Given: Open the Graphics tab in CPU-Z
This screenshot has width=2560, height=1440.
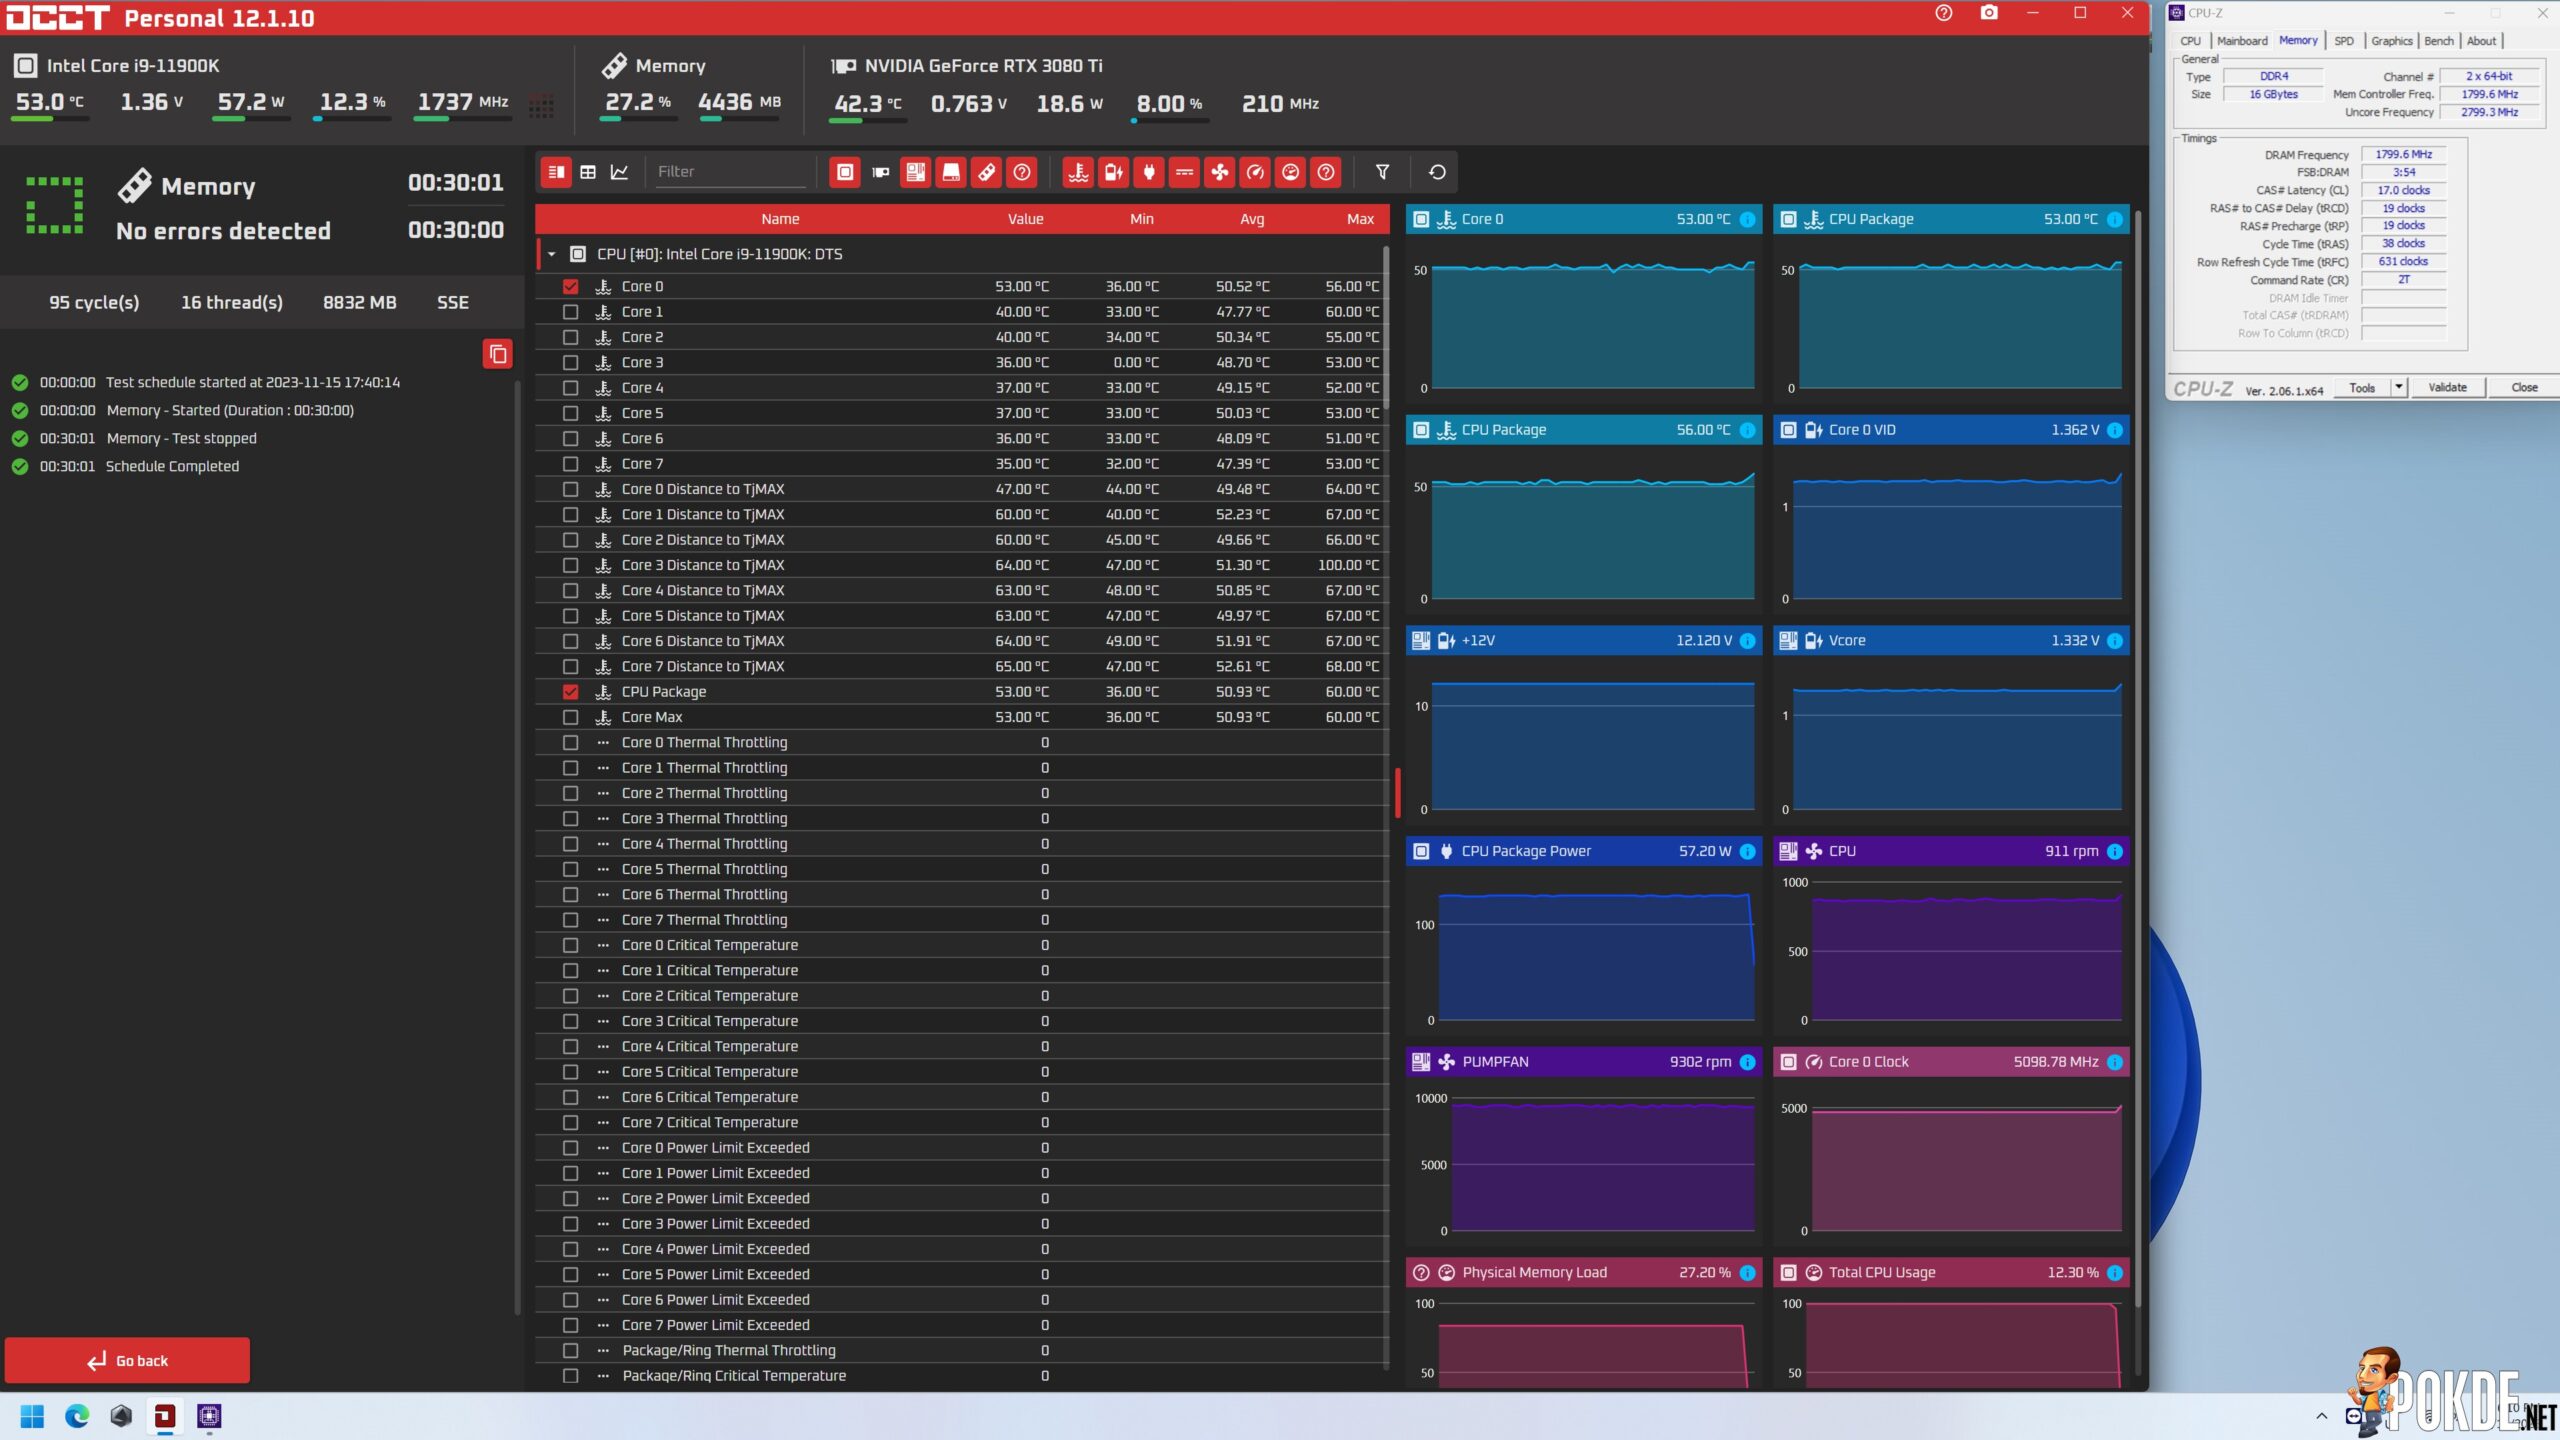Looking at the screenshot, I should (x=2391, y=41).
